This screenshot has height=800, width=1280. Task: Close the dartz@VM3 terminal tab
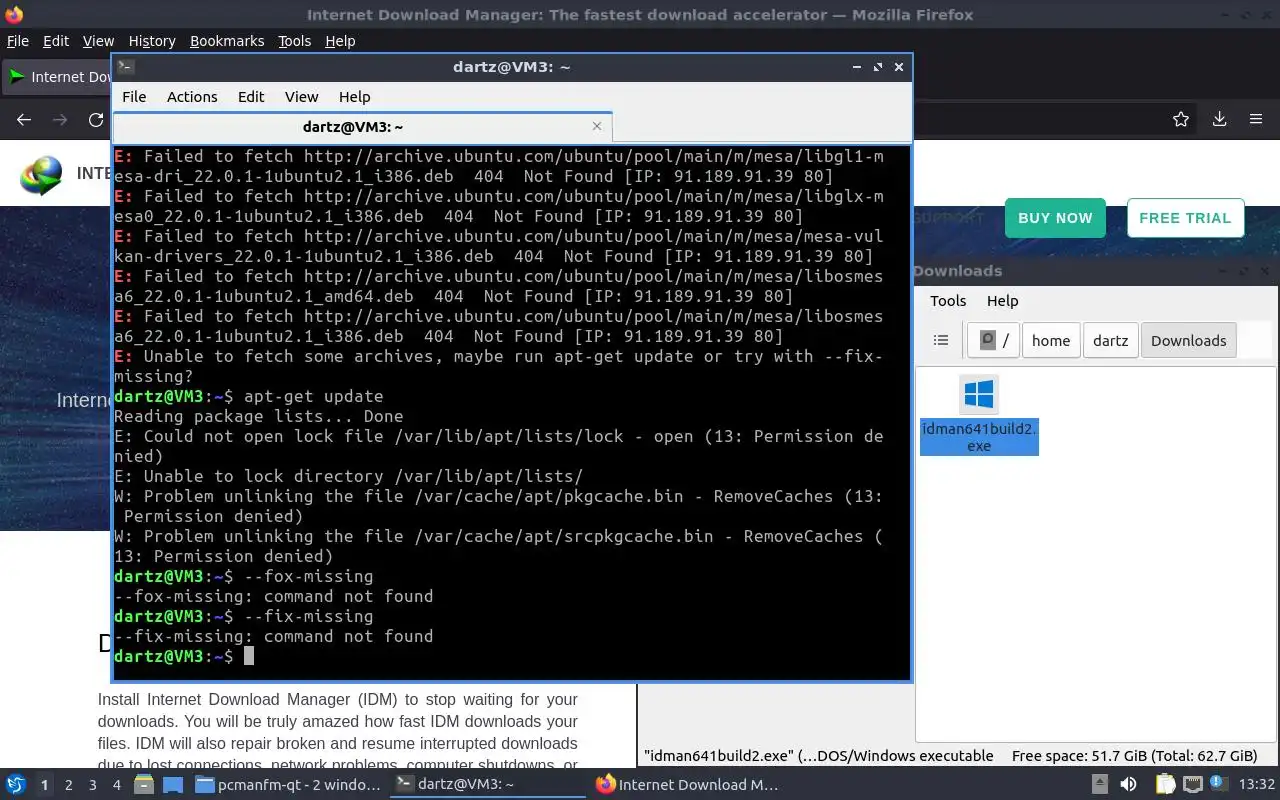pos(597,126)
